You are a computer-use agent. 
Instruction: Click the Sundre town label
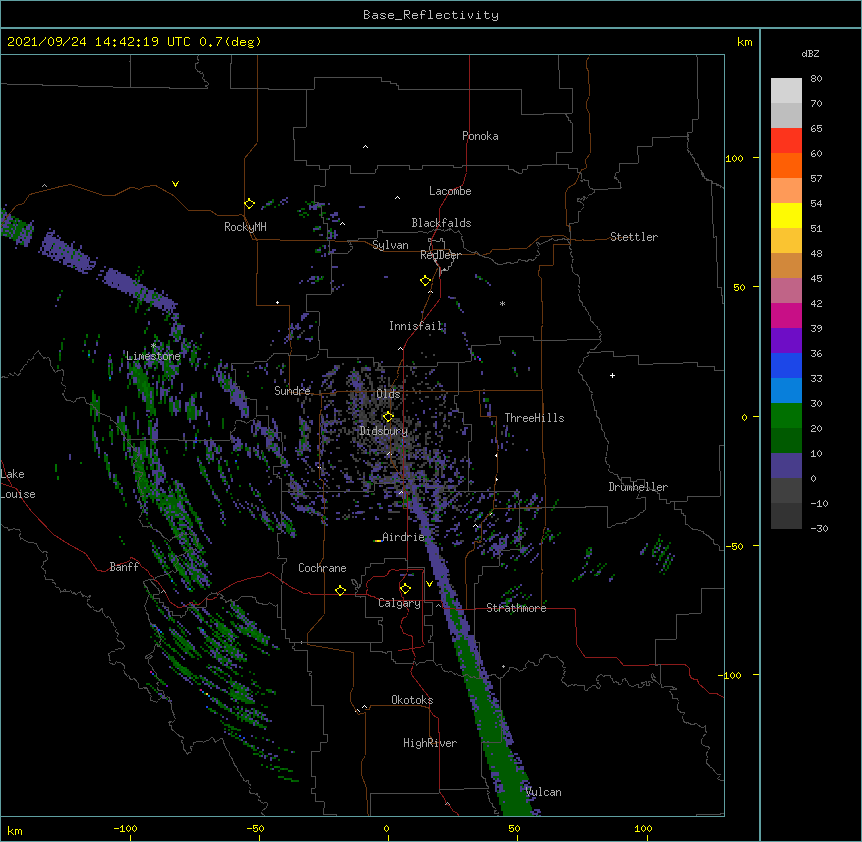292,391
